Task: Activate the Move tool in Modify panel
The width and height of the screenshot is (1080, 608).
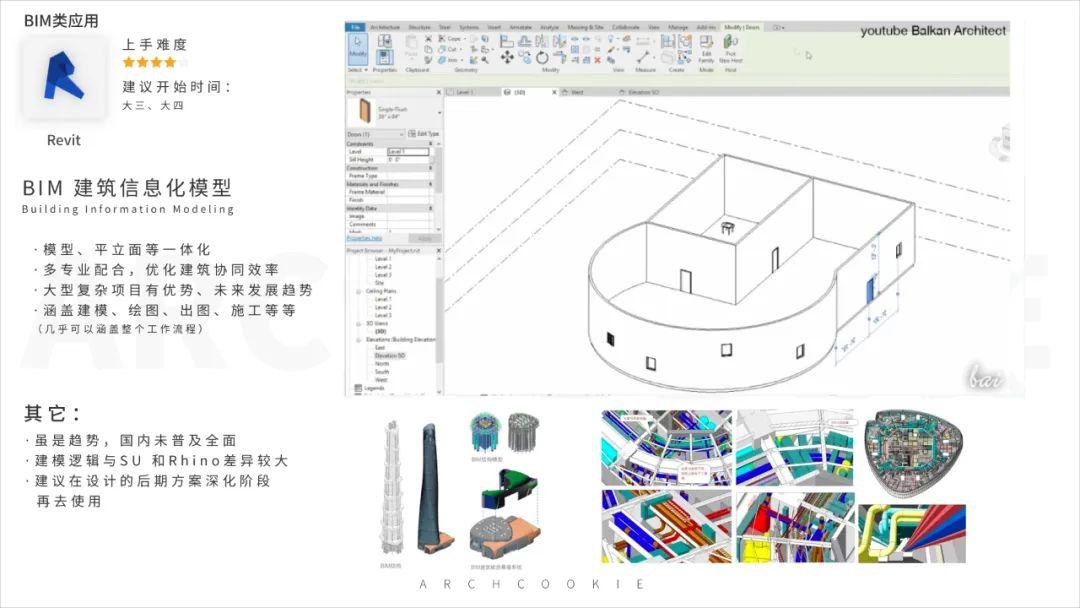Action: pos(507,58)
